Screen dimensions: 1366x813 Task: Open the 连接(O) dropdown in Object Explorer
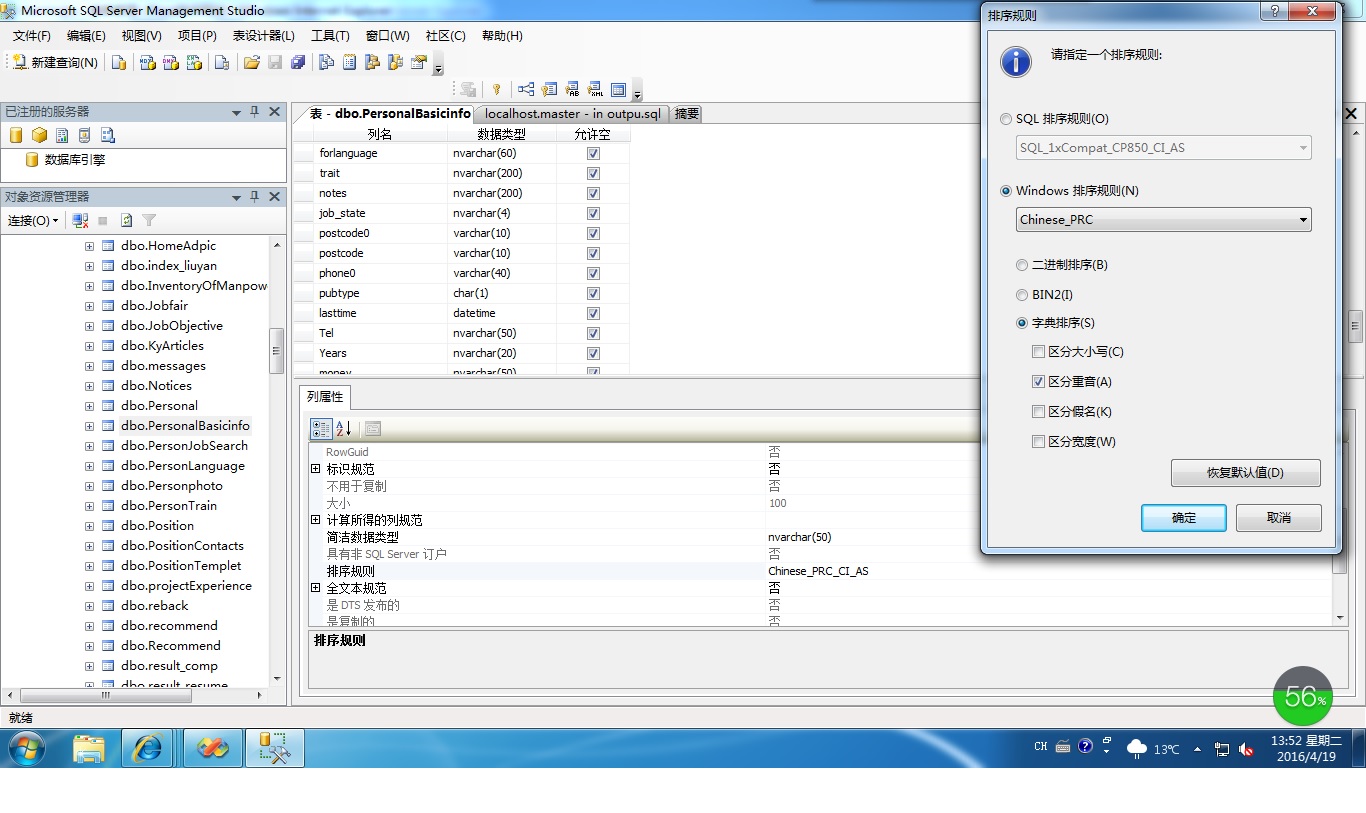33,220
